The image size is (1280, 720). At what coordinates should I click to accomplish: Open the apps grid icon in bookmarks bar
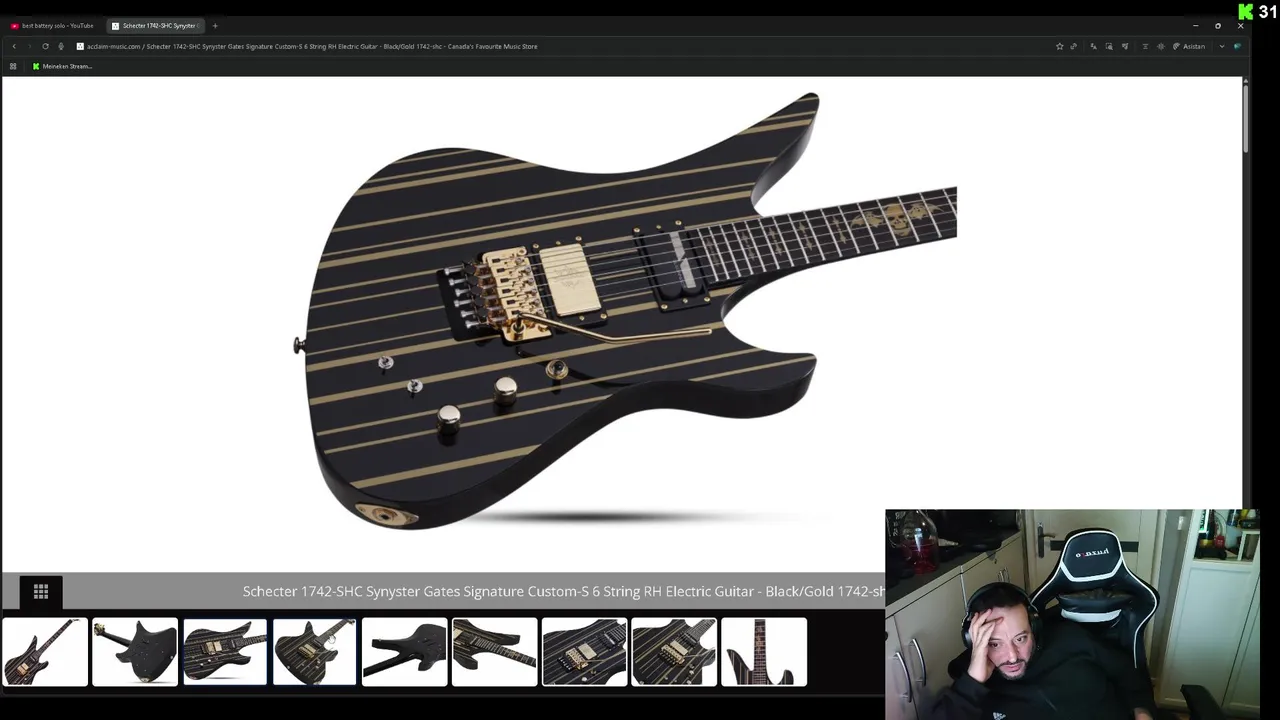tap(13, 66)
